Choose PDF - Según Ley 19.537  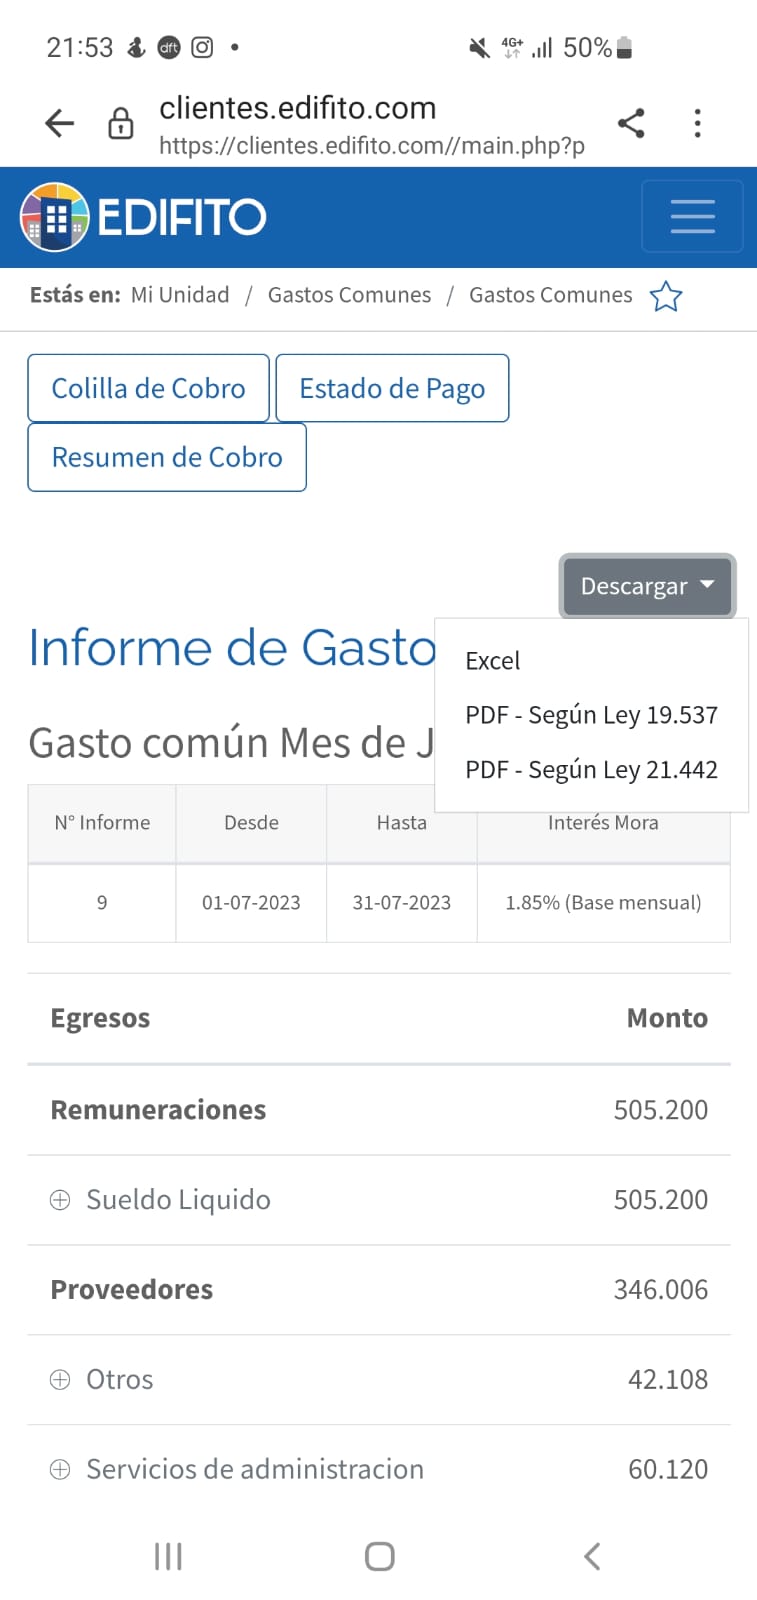(591, 715)
